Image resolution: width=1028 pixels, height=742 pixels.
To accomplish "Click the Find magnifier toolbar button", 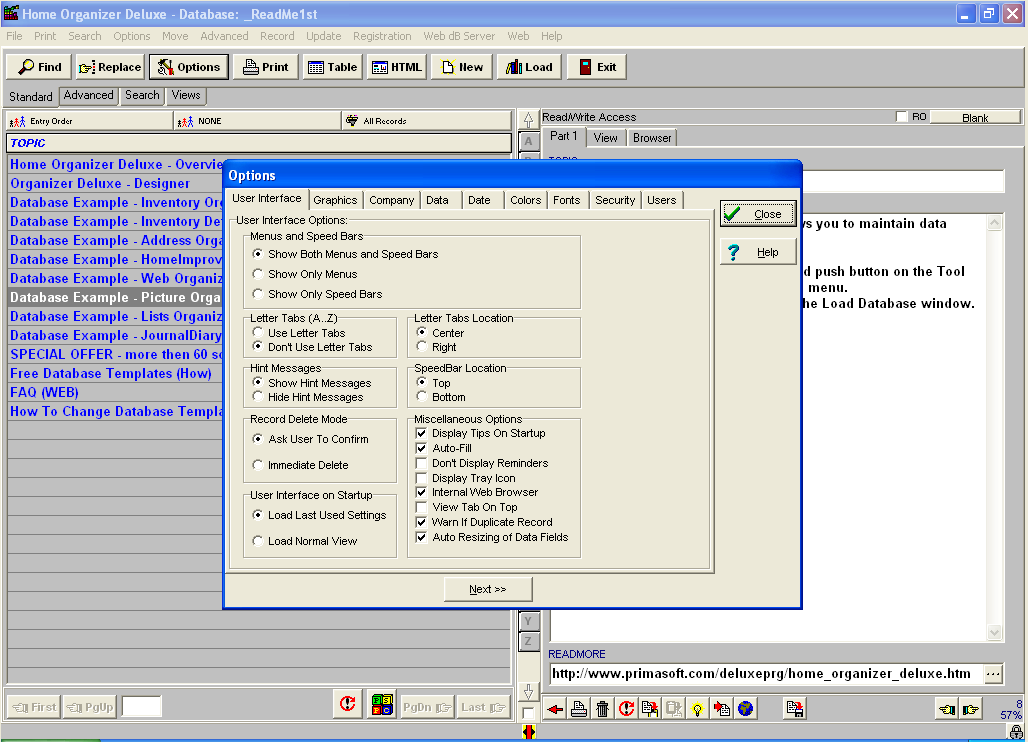I will (40, 67).
